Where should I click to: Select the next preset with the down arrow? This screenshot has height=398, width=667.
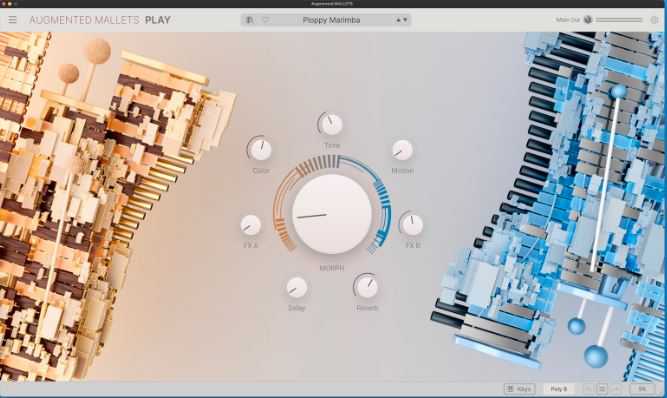(x=405, y=20)
